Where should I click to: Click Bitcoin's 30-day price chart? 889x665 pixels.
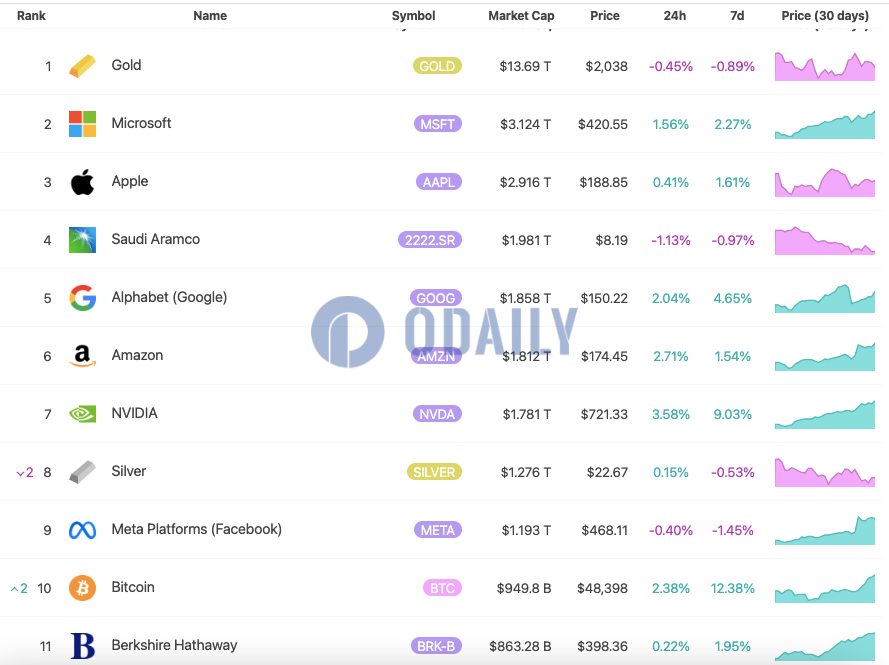pos(825,588)
